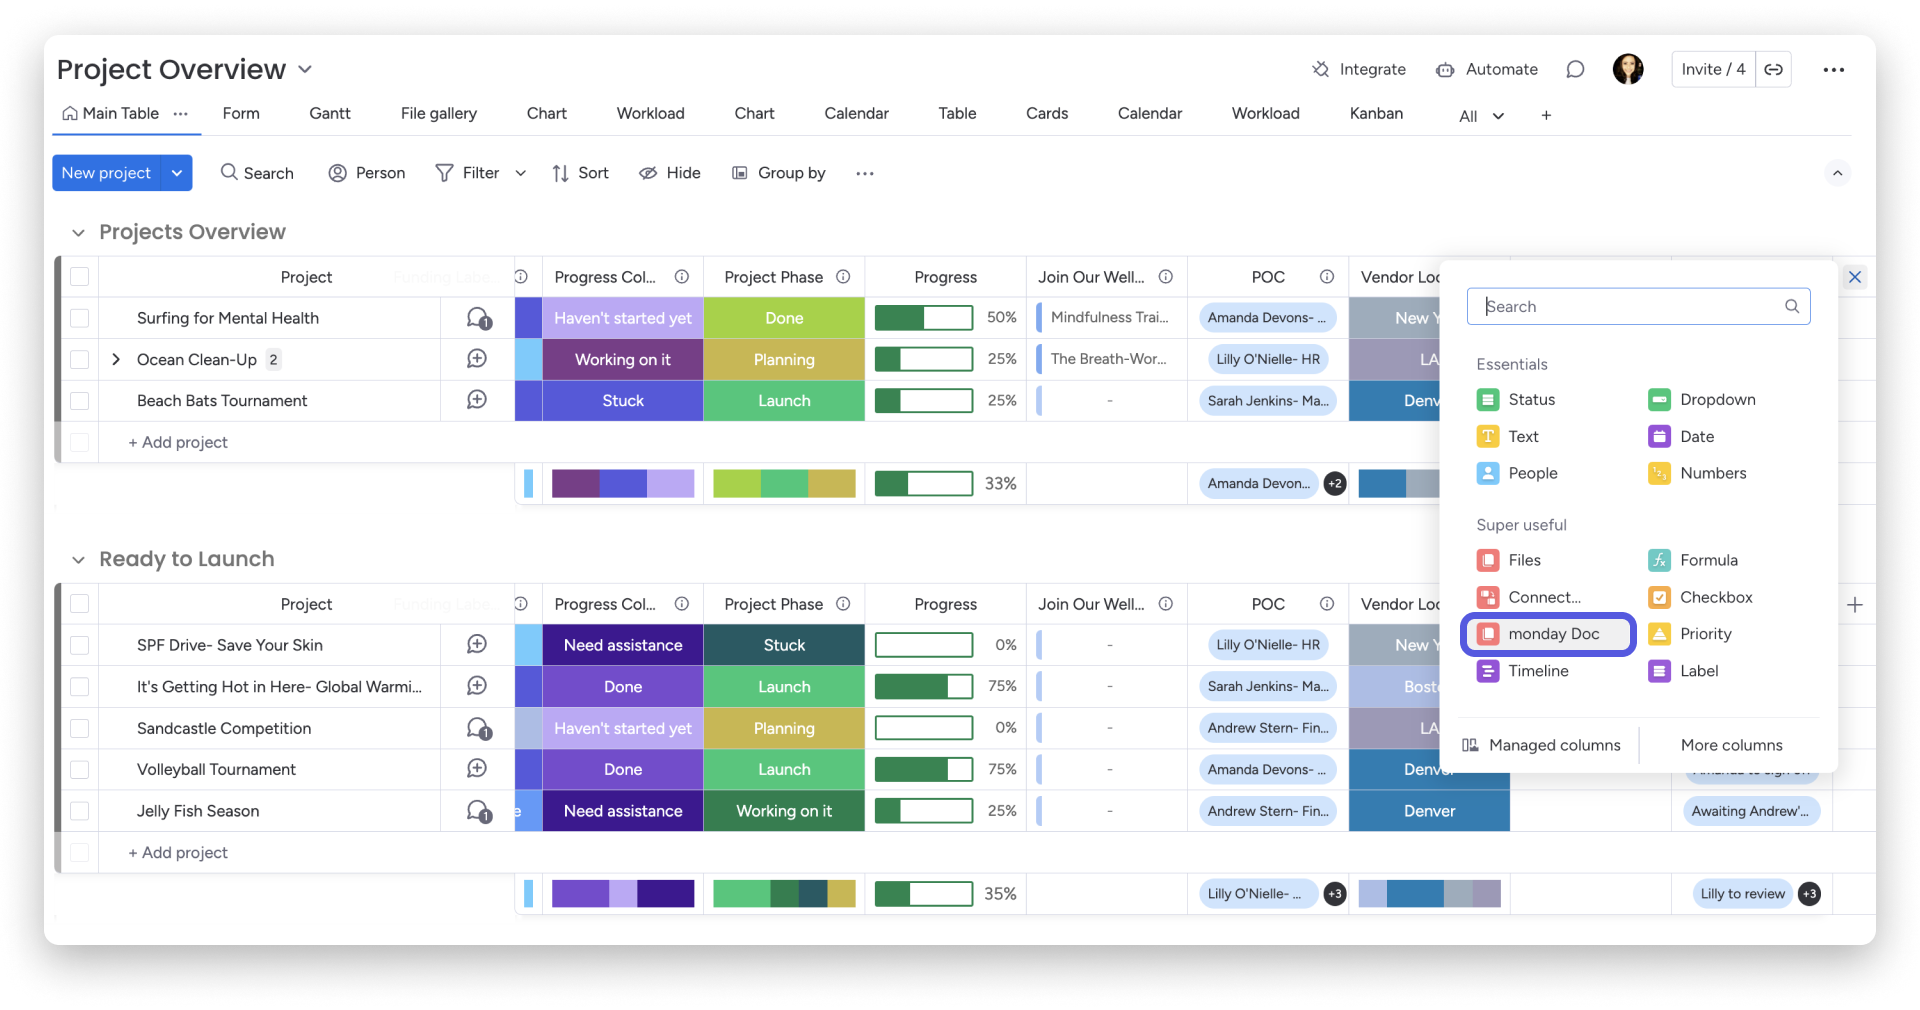Open More columns
The height and width of the screenshot is (1010, 1920).
coord(1732,745)
